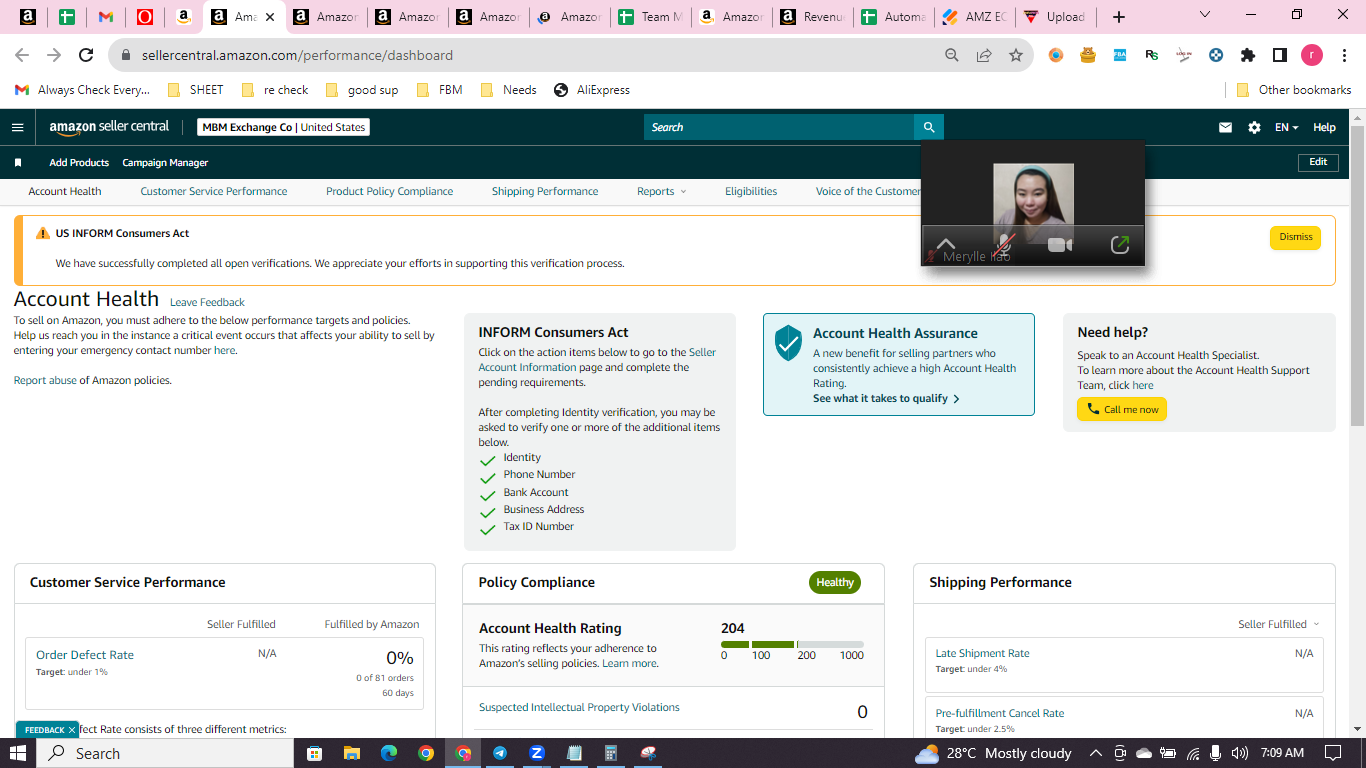
Task: Unmute the microphone in the video call overlay
Action: coord(1004,244)
